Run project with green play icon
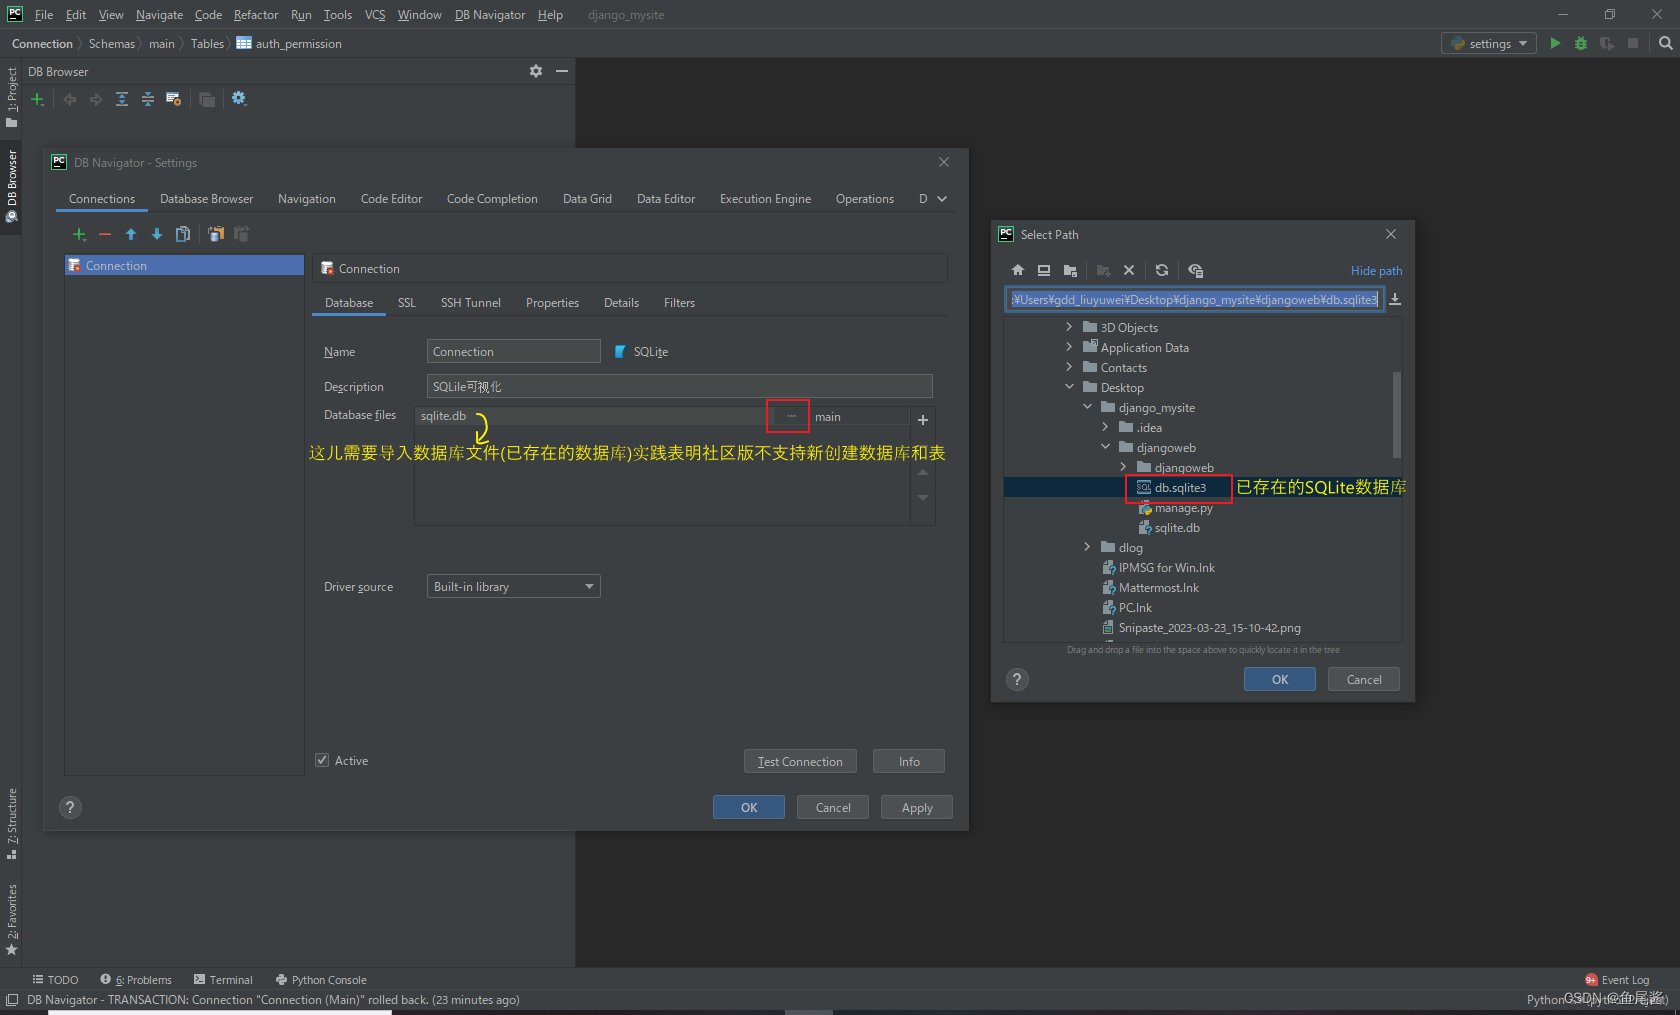Viewport: 1680px width, 1015px height. 1555,43
